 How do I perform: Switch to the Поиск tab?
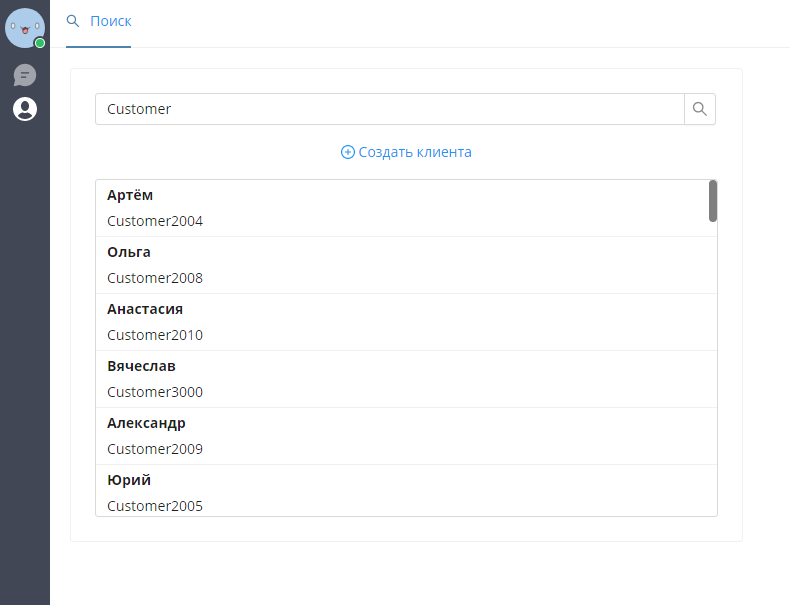point(99,23)
